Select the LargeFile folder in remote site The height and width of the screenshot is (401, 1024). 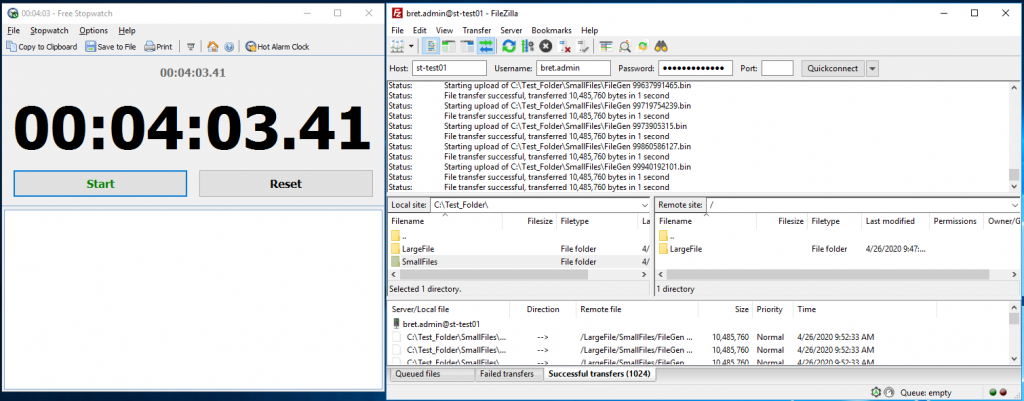click(686, 249)
